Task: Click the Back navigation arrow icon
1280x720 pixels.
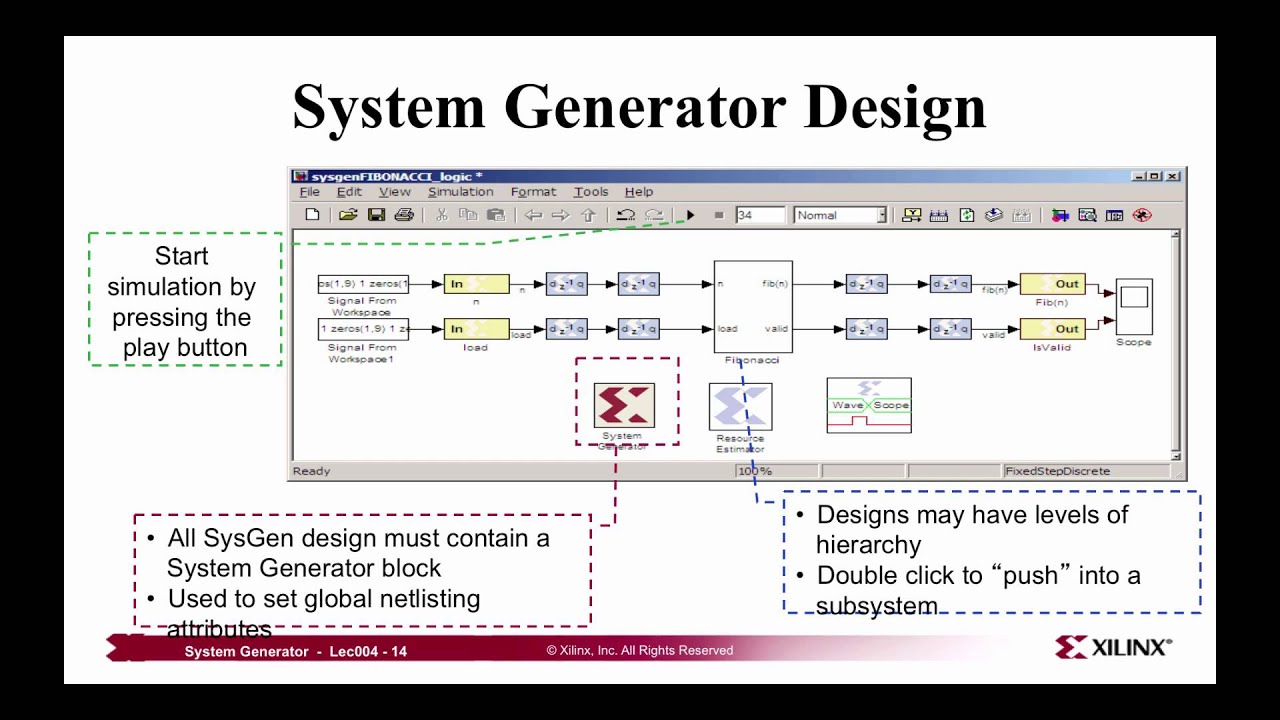Action: [533, 215]
